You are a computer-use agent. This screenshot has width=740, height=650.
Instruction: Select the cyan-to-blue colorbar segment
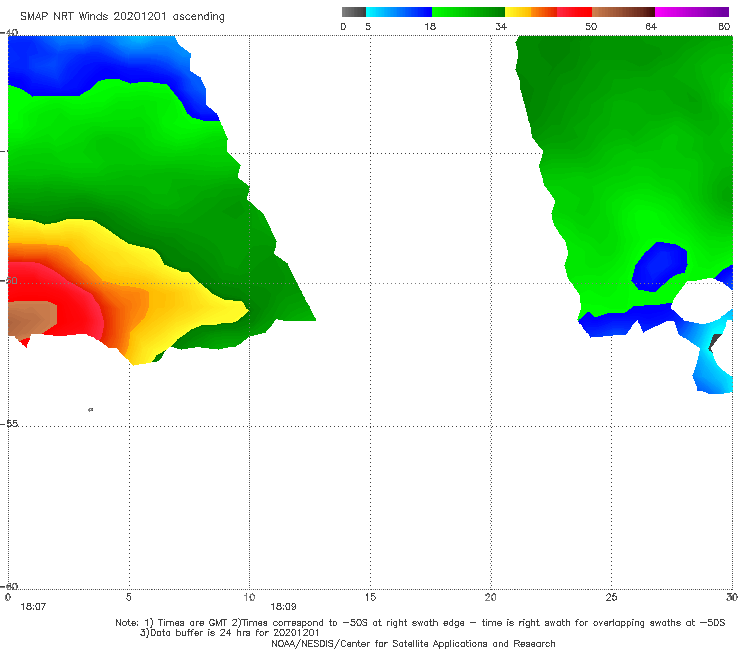(x=399, y=12)
